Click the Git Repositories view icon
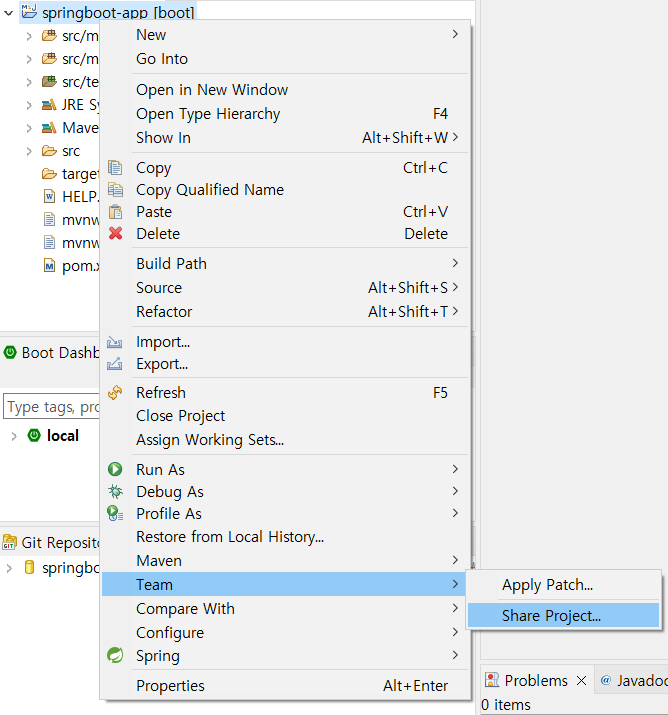 pos(9,542)
